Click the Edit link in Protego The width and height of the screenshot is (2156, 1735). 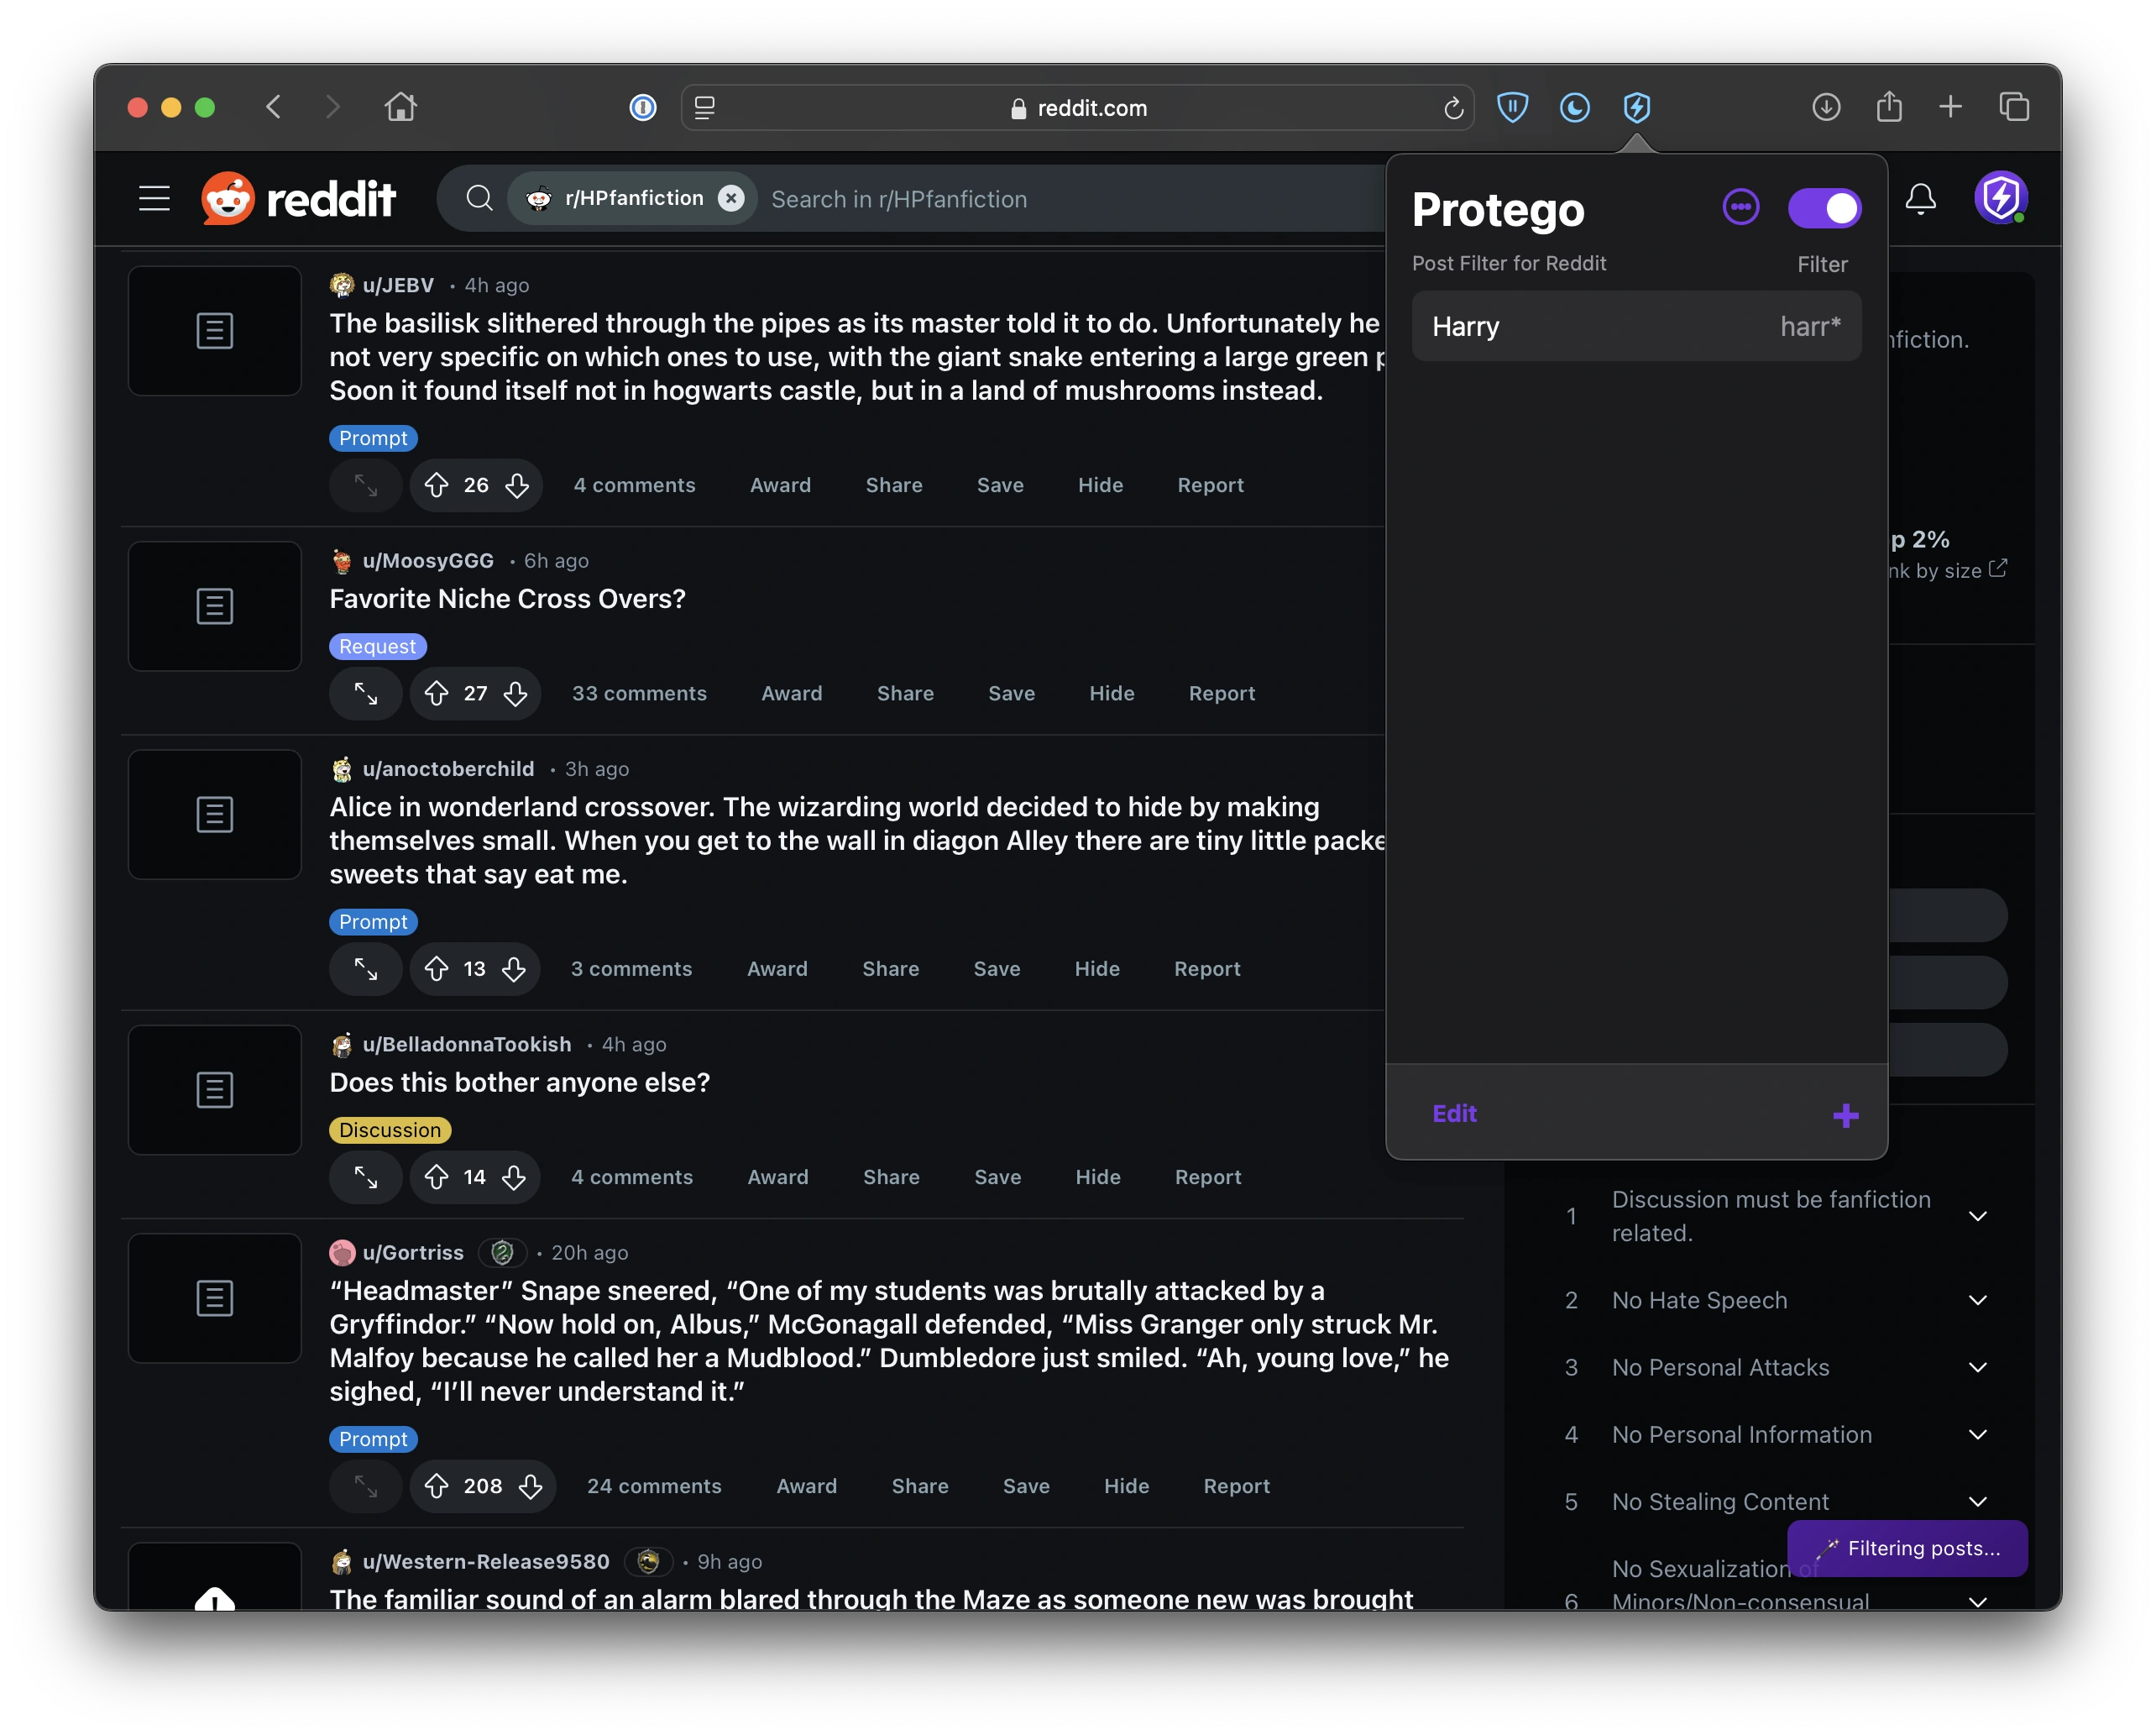1453,1113
